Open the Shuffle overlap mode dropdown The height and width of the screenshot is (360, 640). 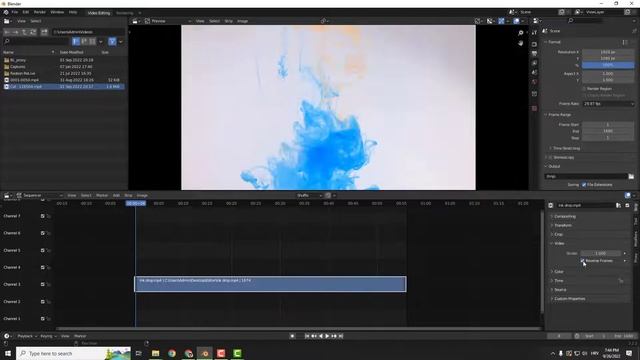tap(309, 196)
